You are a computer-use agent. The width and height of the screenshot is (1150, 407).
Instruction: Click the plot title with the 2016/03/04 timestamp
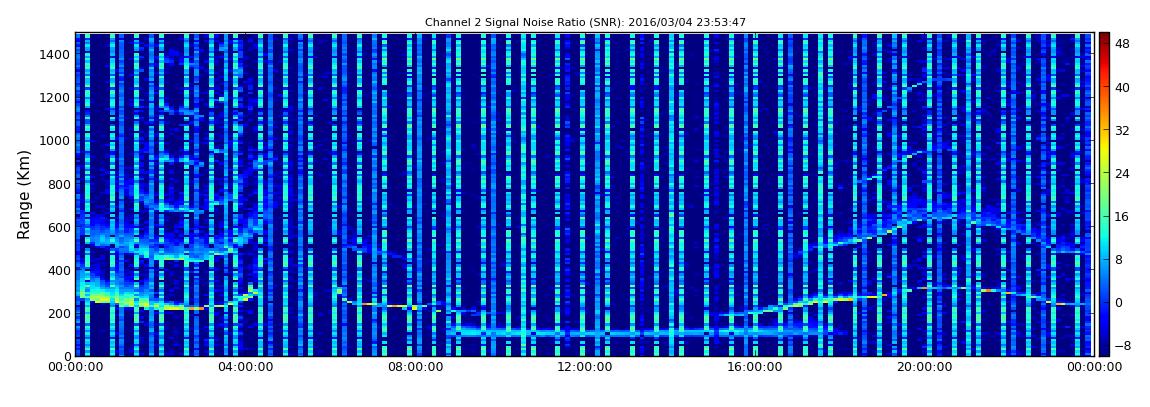tap(585, 23)
